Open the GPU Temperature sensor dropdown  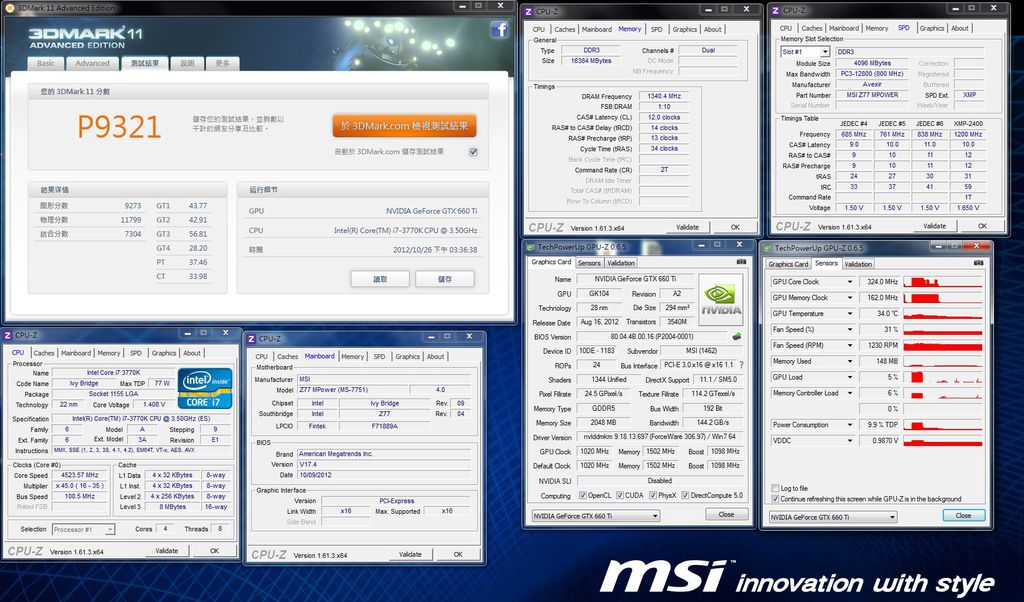click(x=850, y=314)
